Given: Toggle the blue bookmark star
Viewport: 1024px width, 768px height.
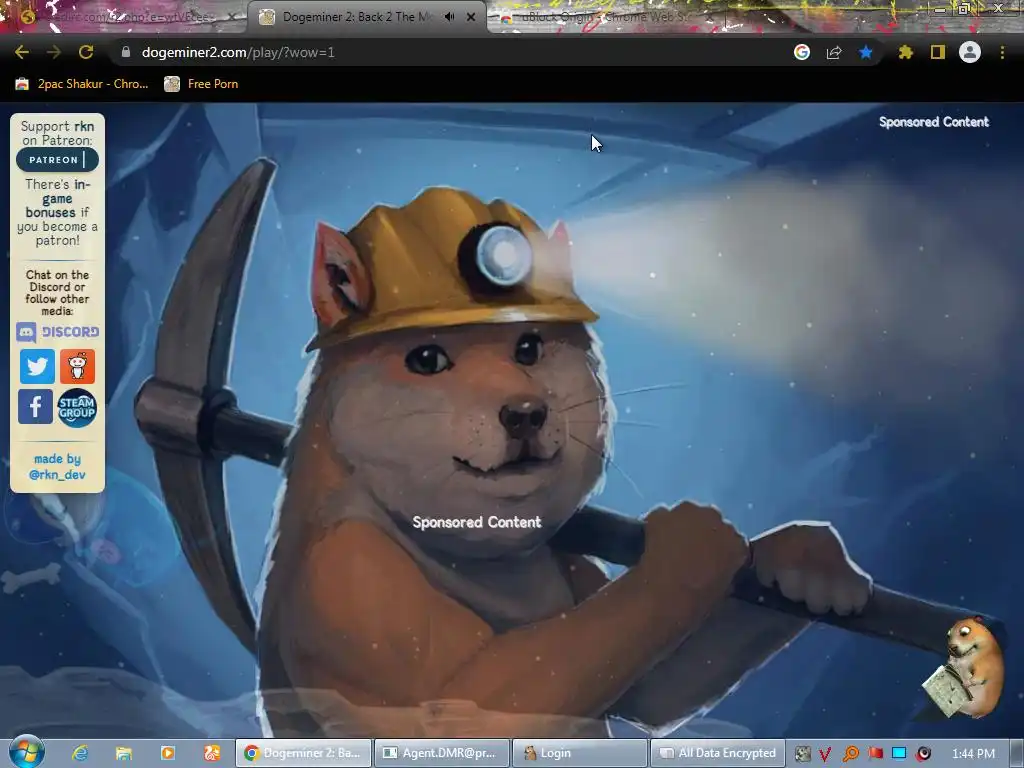Looking at the screenshot, I should 866,52.
